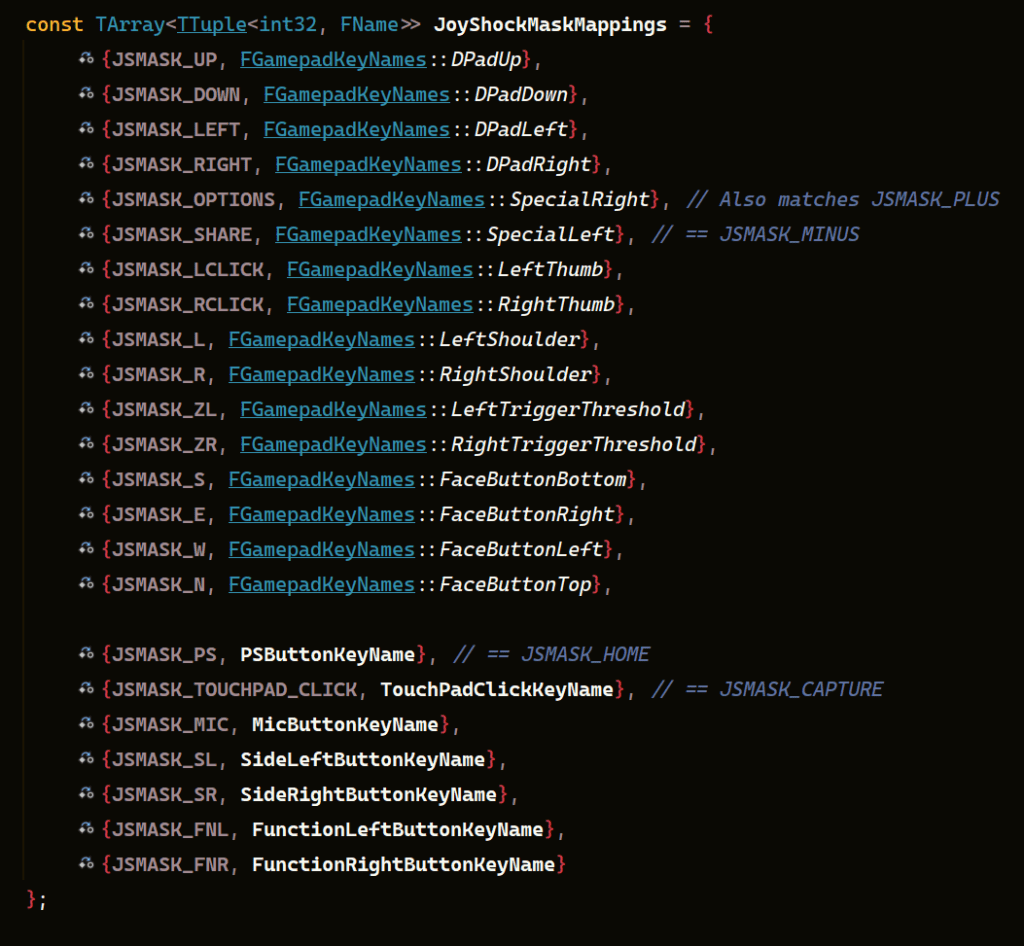
Task: Click the hint icon before JSMASK_N entry
Action: [87, 585]
